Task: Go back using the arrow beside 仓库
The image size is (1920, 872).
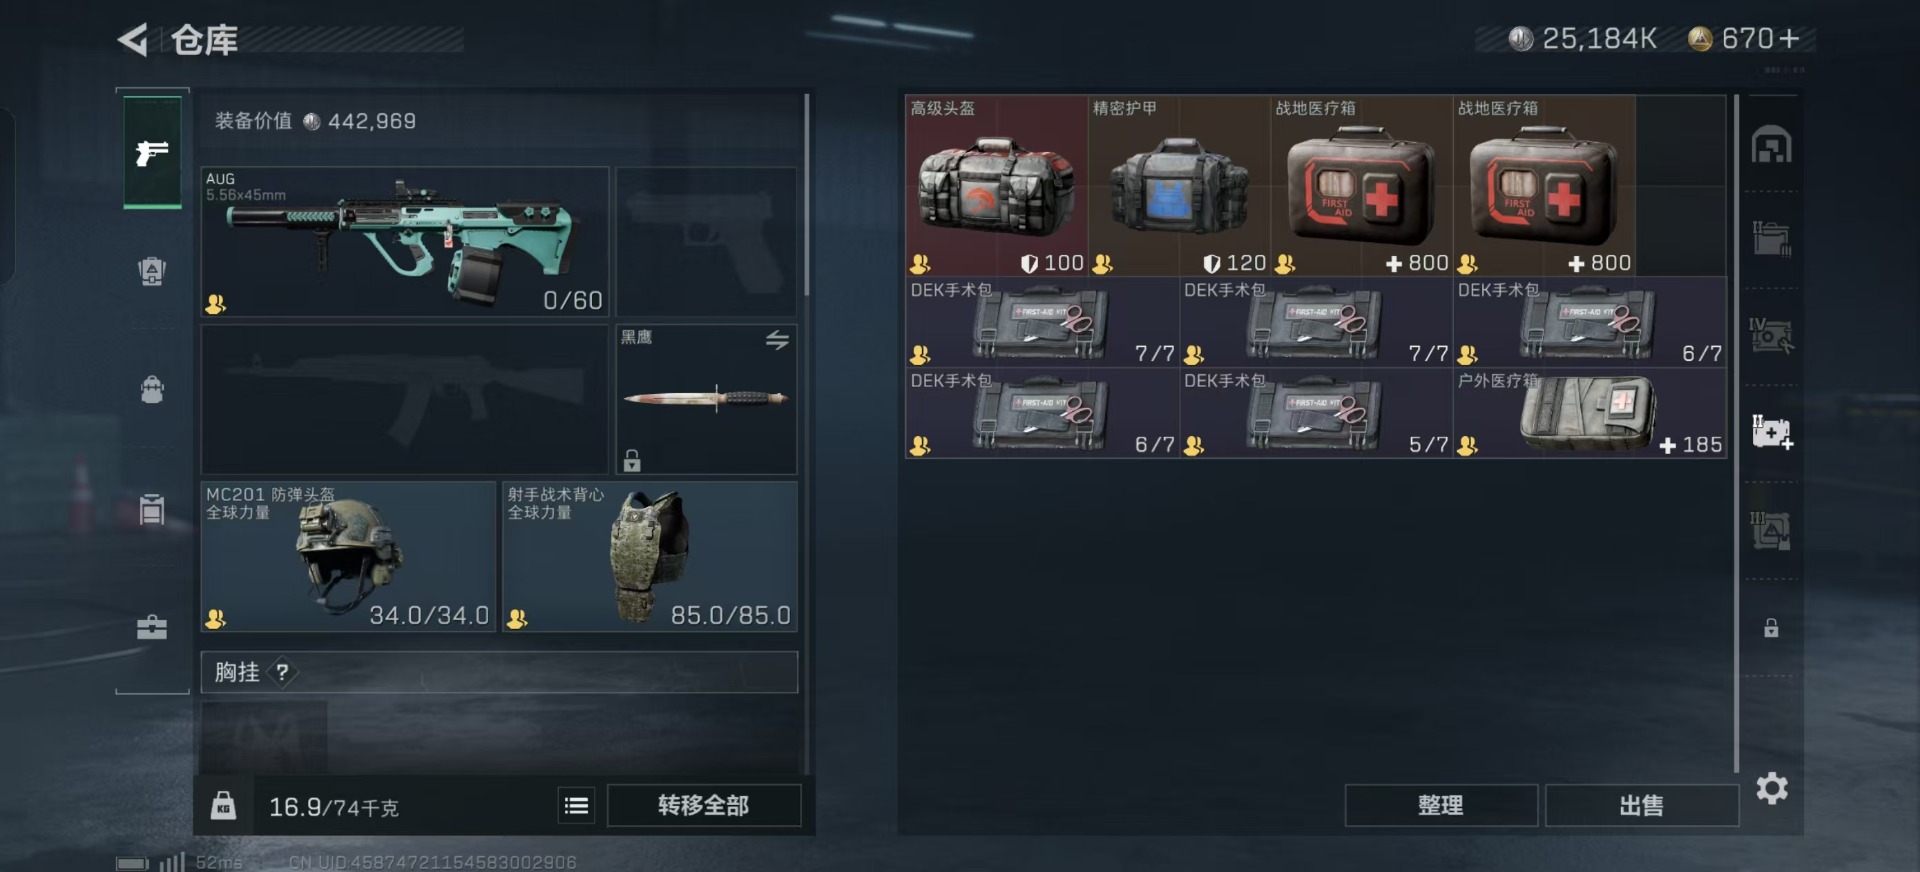Action: (x=133, y=40)
